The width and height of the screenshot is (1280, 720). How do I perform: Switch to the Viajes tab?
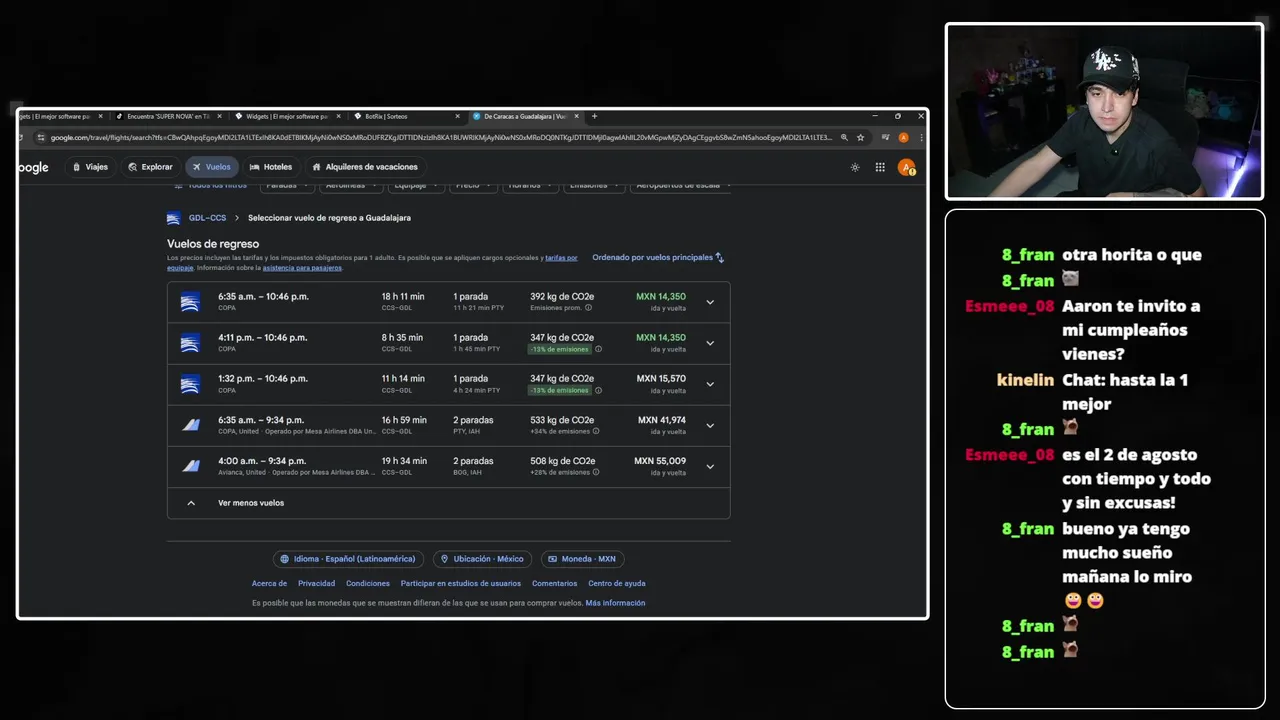coord(90,167)
